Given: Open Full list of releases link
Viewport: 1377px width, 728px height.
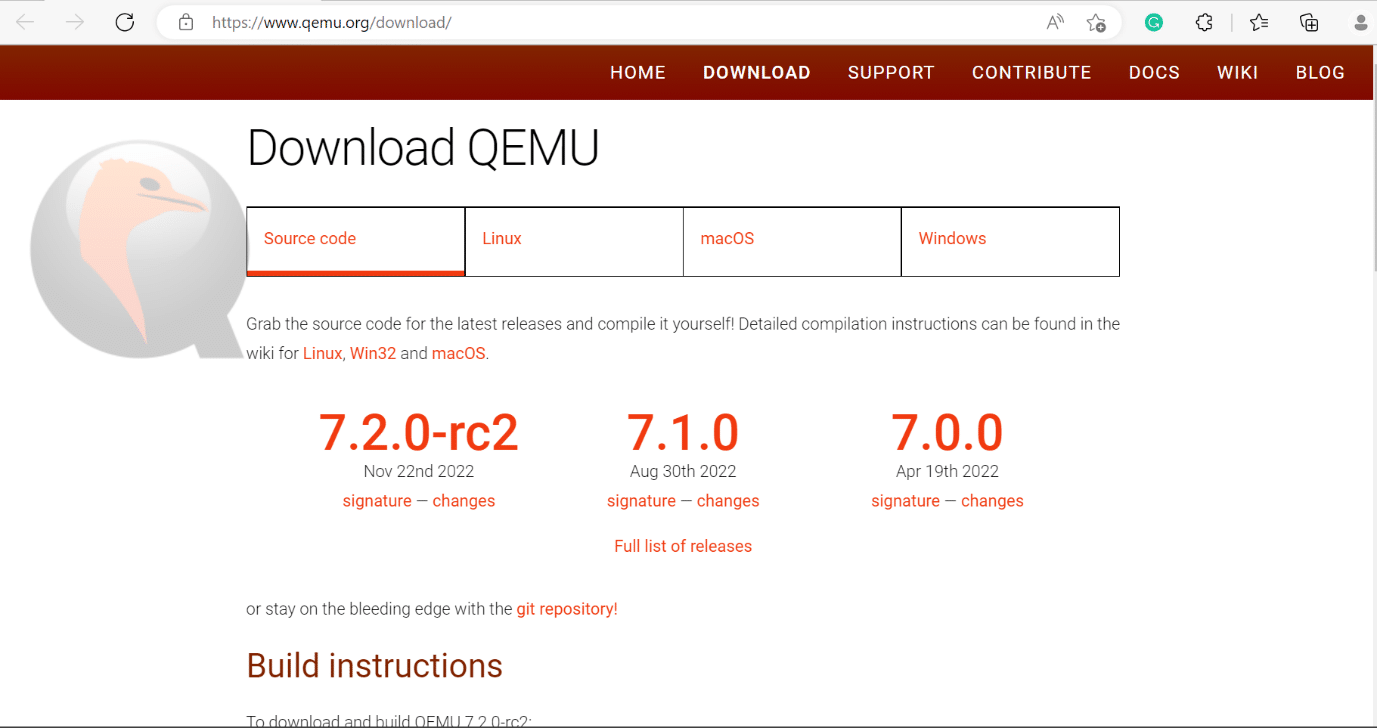Looking at the screenshot, I should click(x=683, y=546).
